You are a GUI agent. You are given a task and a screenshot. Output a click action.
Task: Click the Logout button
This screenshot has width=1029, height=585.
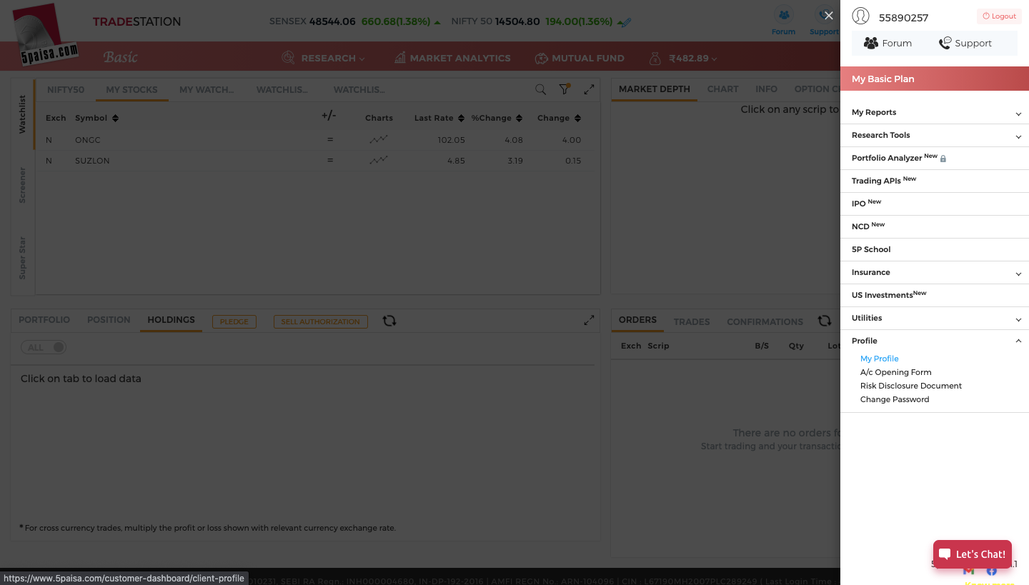pyautogui.click(x=999, y=16)
